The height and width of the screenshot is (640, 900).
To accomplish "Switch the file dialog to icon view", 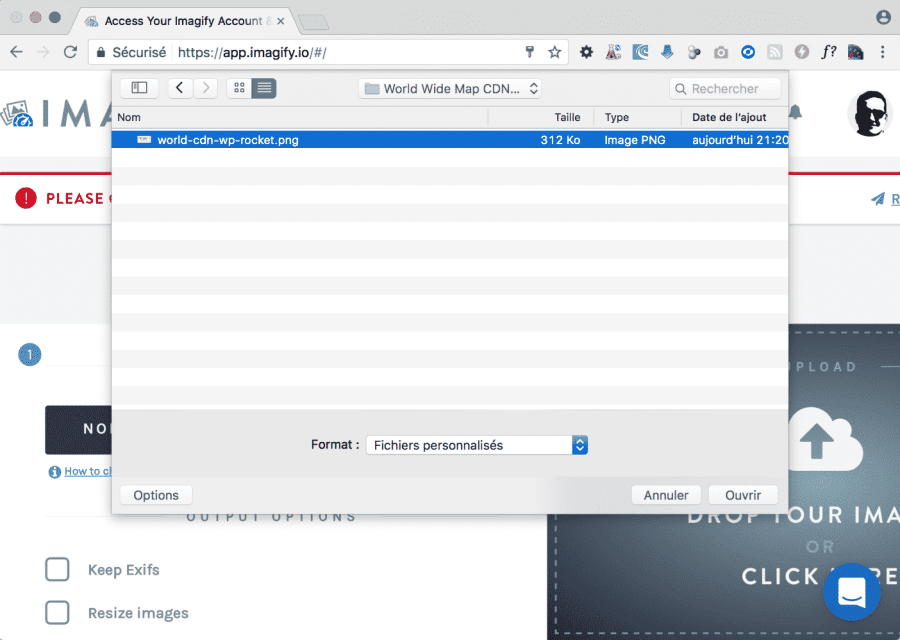I will [239, 88].
